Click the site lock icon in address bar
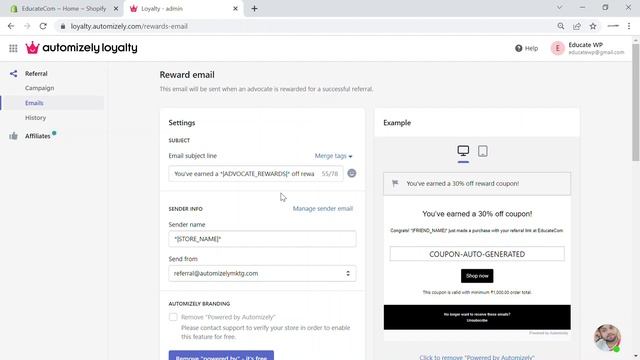The height and width of the screenshot is (360, 640). [62, 26]
